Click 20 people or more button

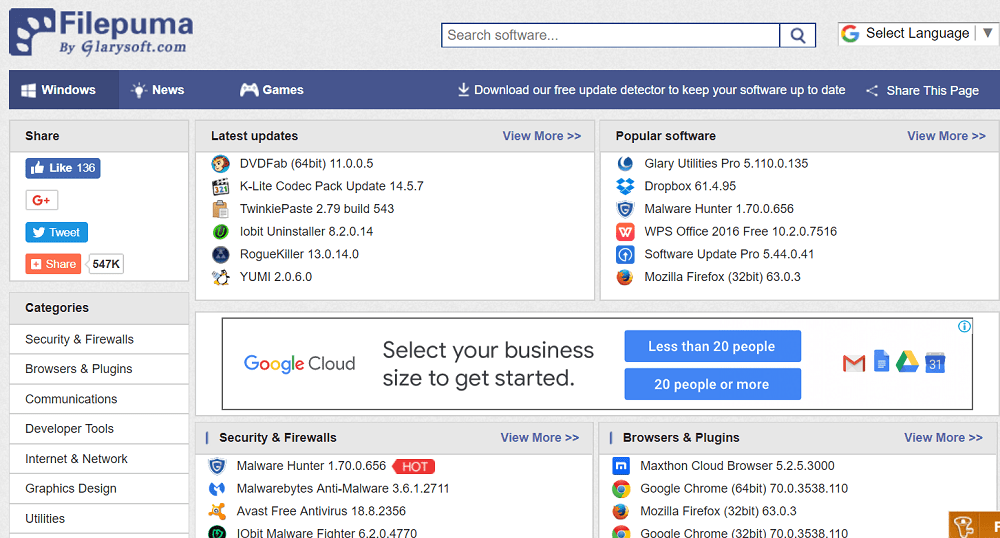click(x=712, y=384)
